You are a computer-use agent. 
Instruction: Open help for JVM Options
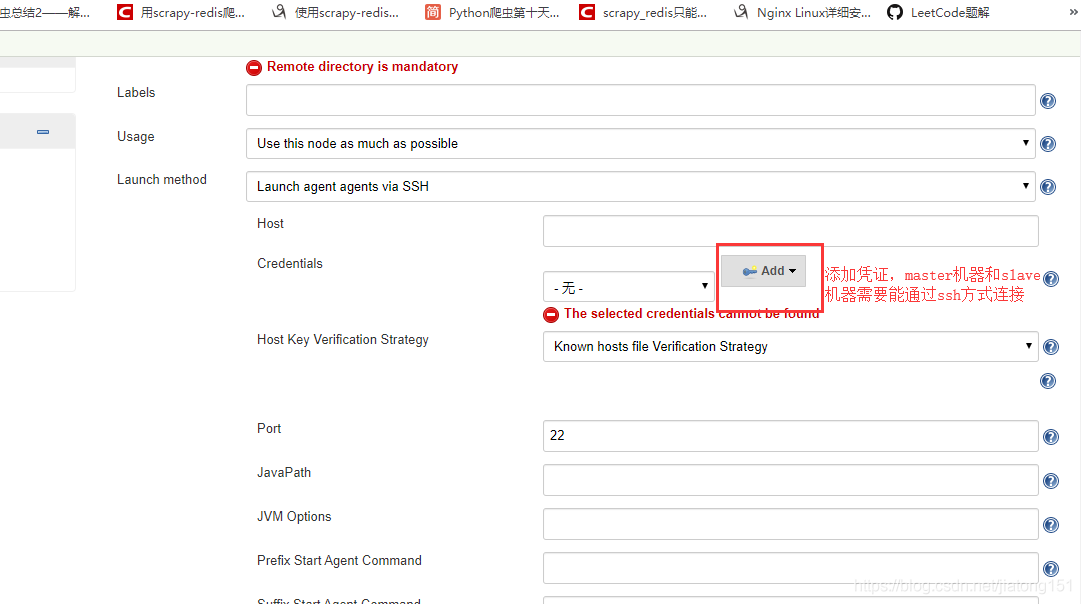(1050, 525)
